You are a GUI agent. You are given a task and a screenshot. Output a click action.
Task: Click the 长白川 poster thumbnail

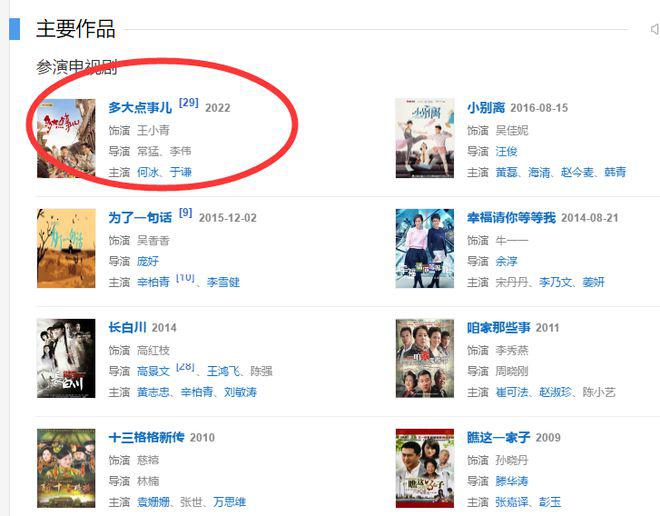coord(66,358)
